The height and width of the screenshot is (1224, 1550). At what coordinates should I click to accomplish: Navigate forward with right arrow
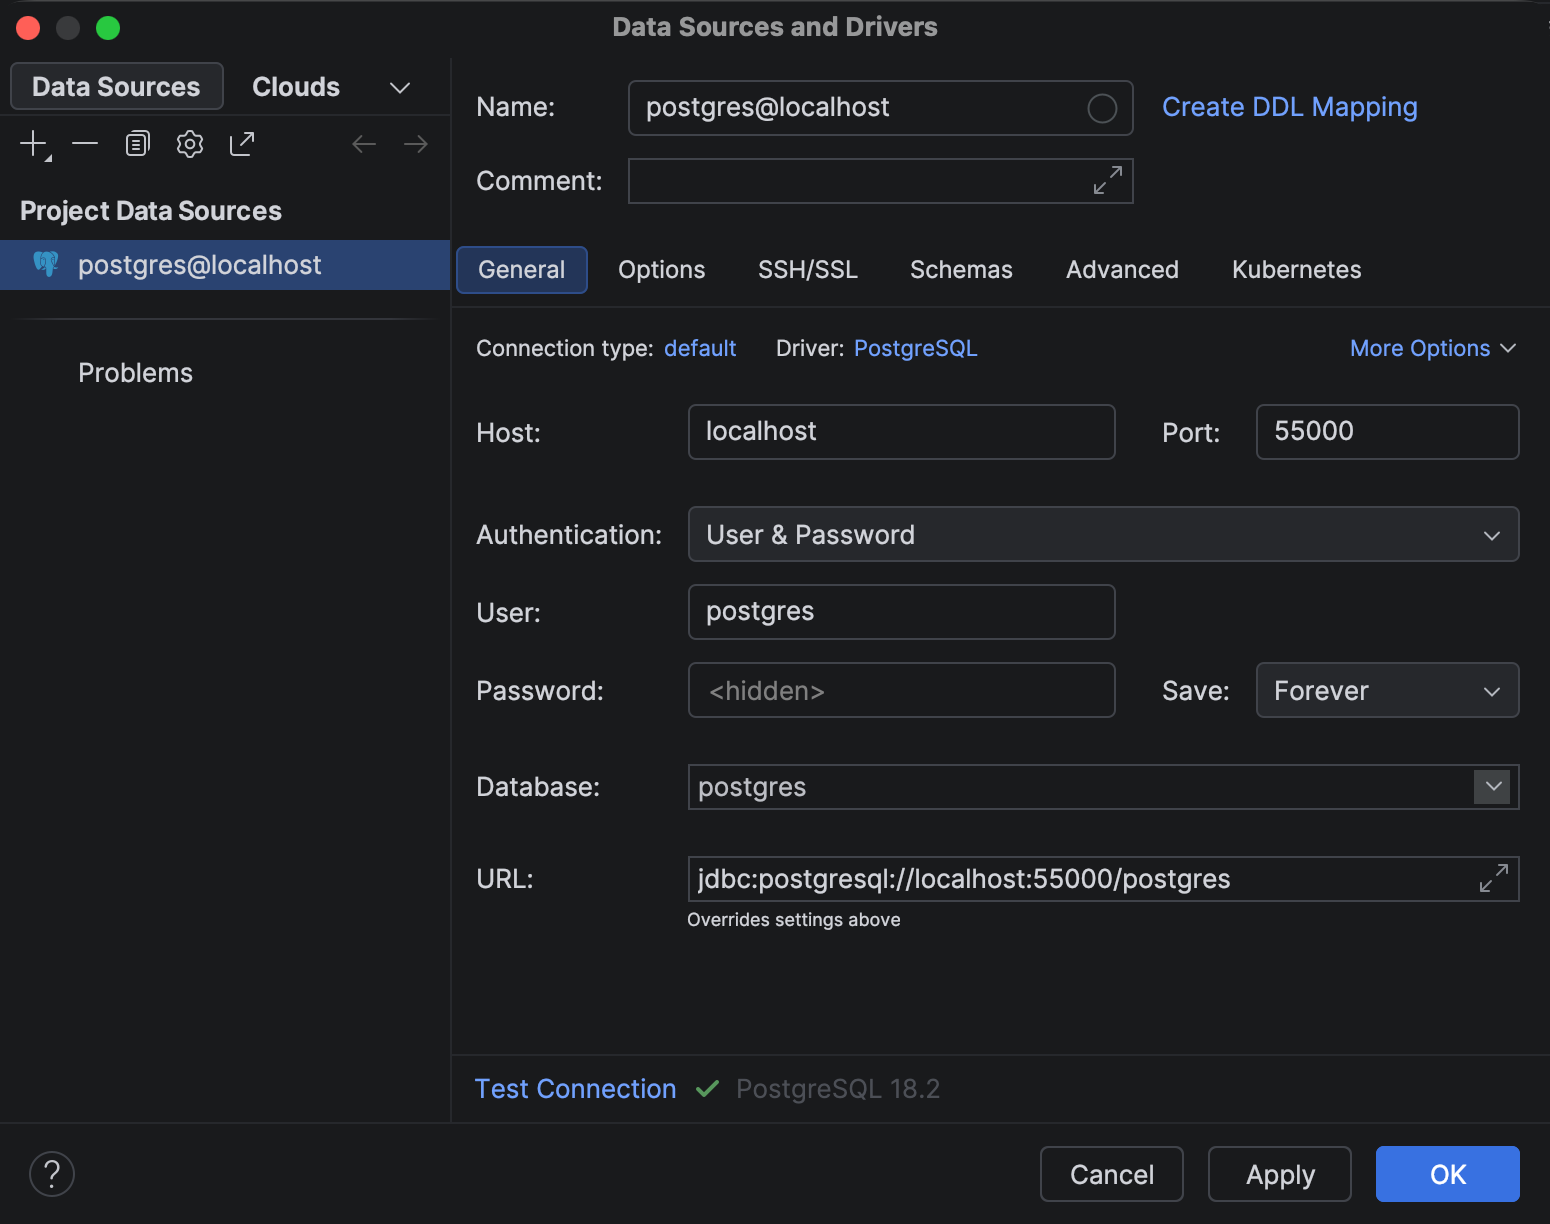[416, 144]
